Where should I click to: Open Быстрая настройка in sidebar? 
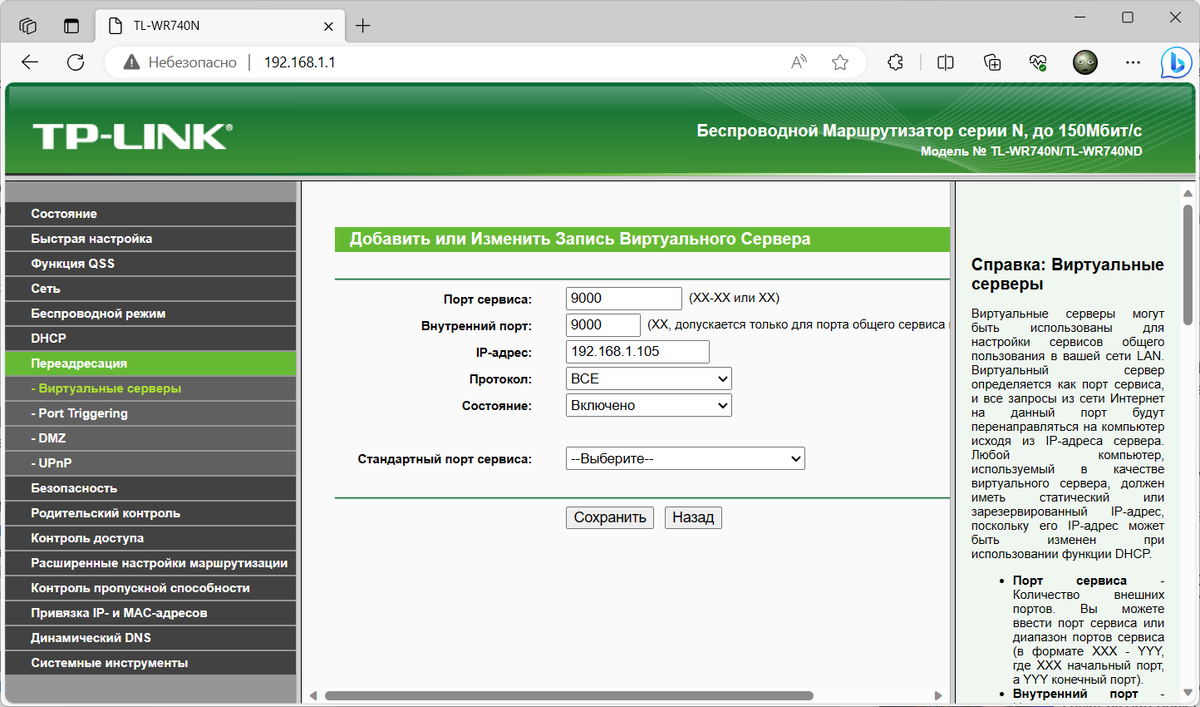(151, 239)
